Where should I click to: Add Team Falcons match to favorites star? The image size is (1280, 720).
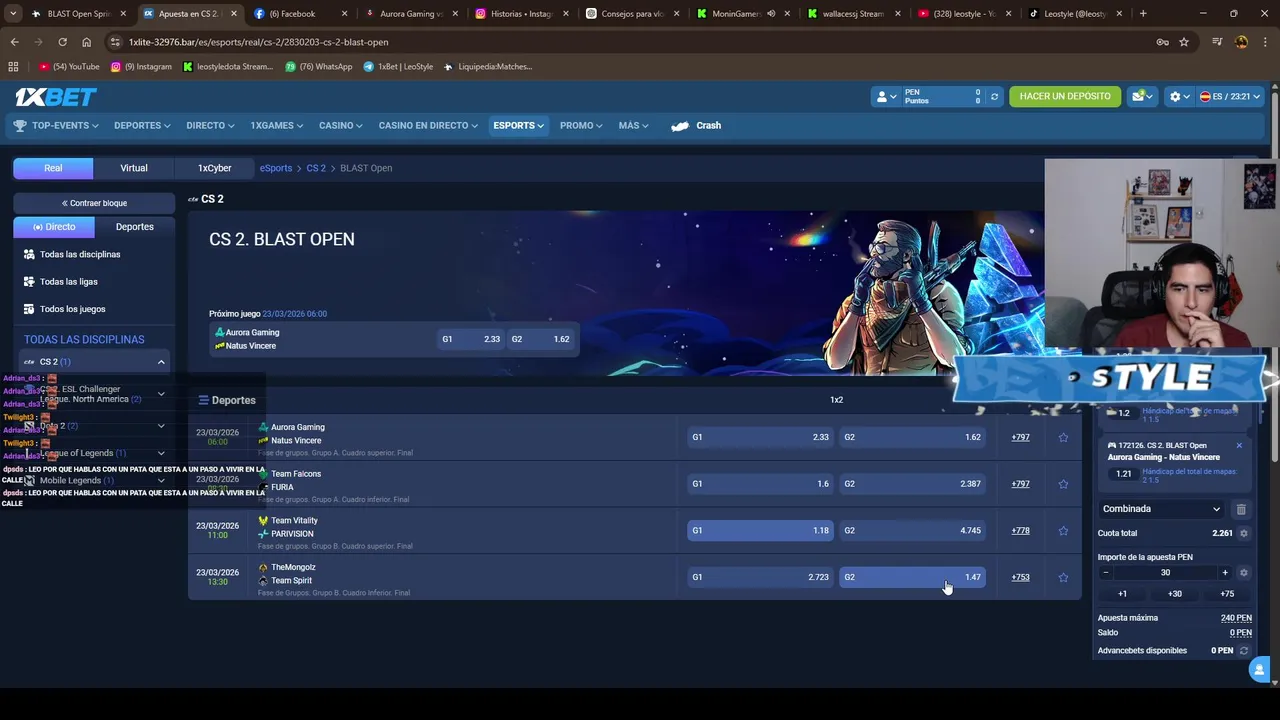click(x=1063, y=484)
